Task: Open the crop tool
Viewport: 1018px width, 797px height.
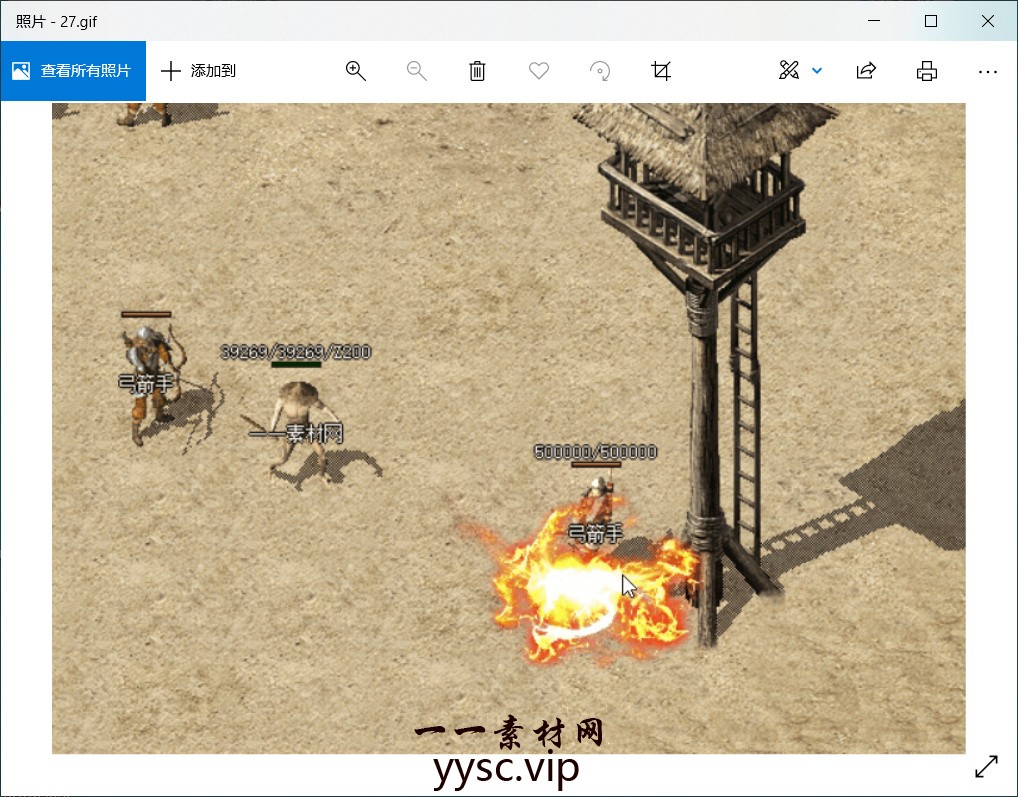Action: [x=661, y=71]
